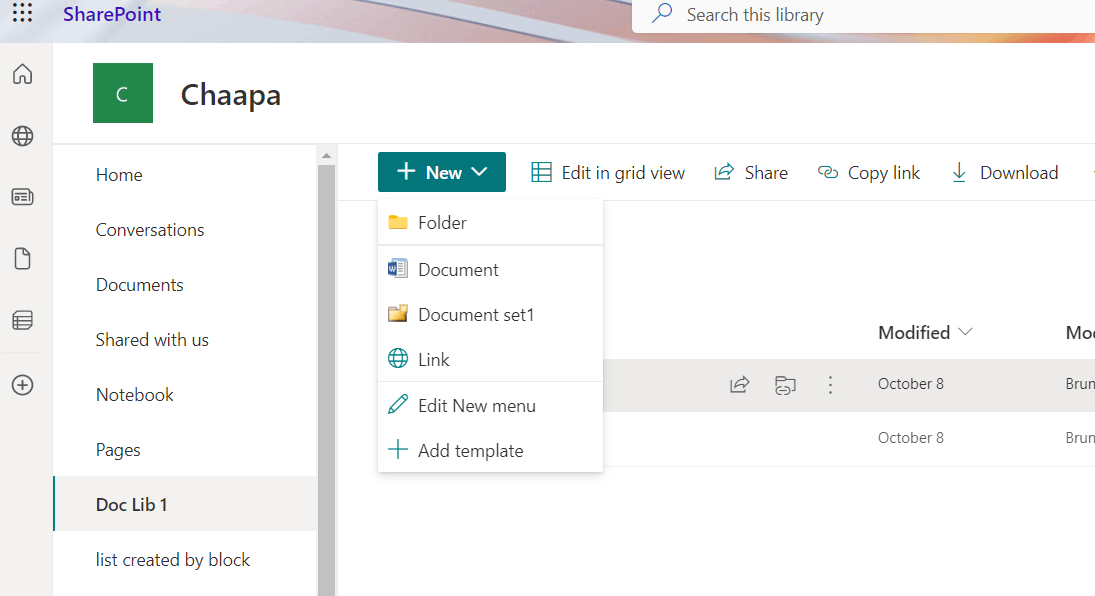Click the Add template plus icon

398,449
